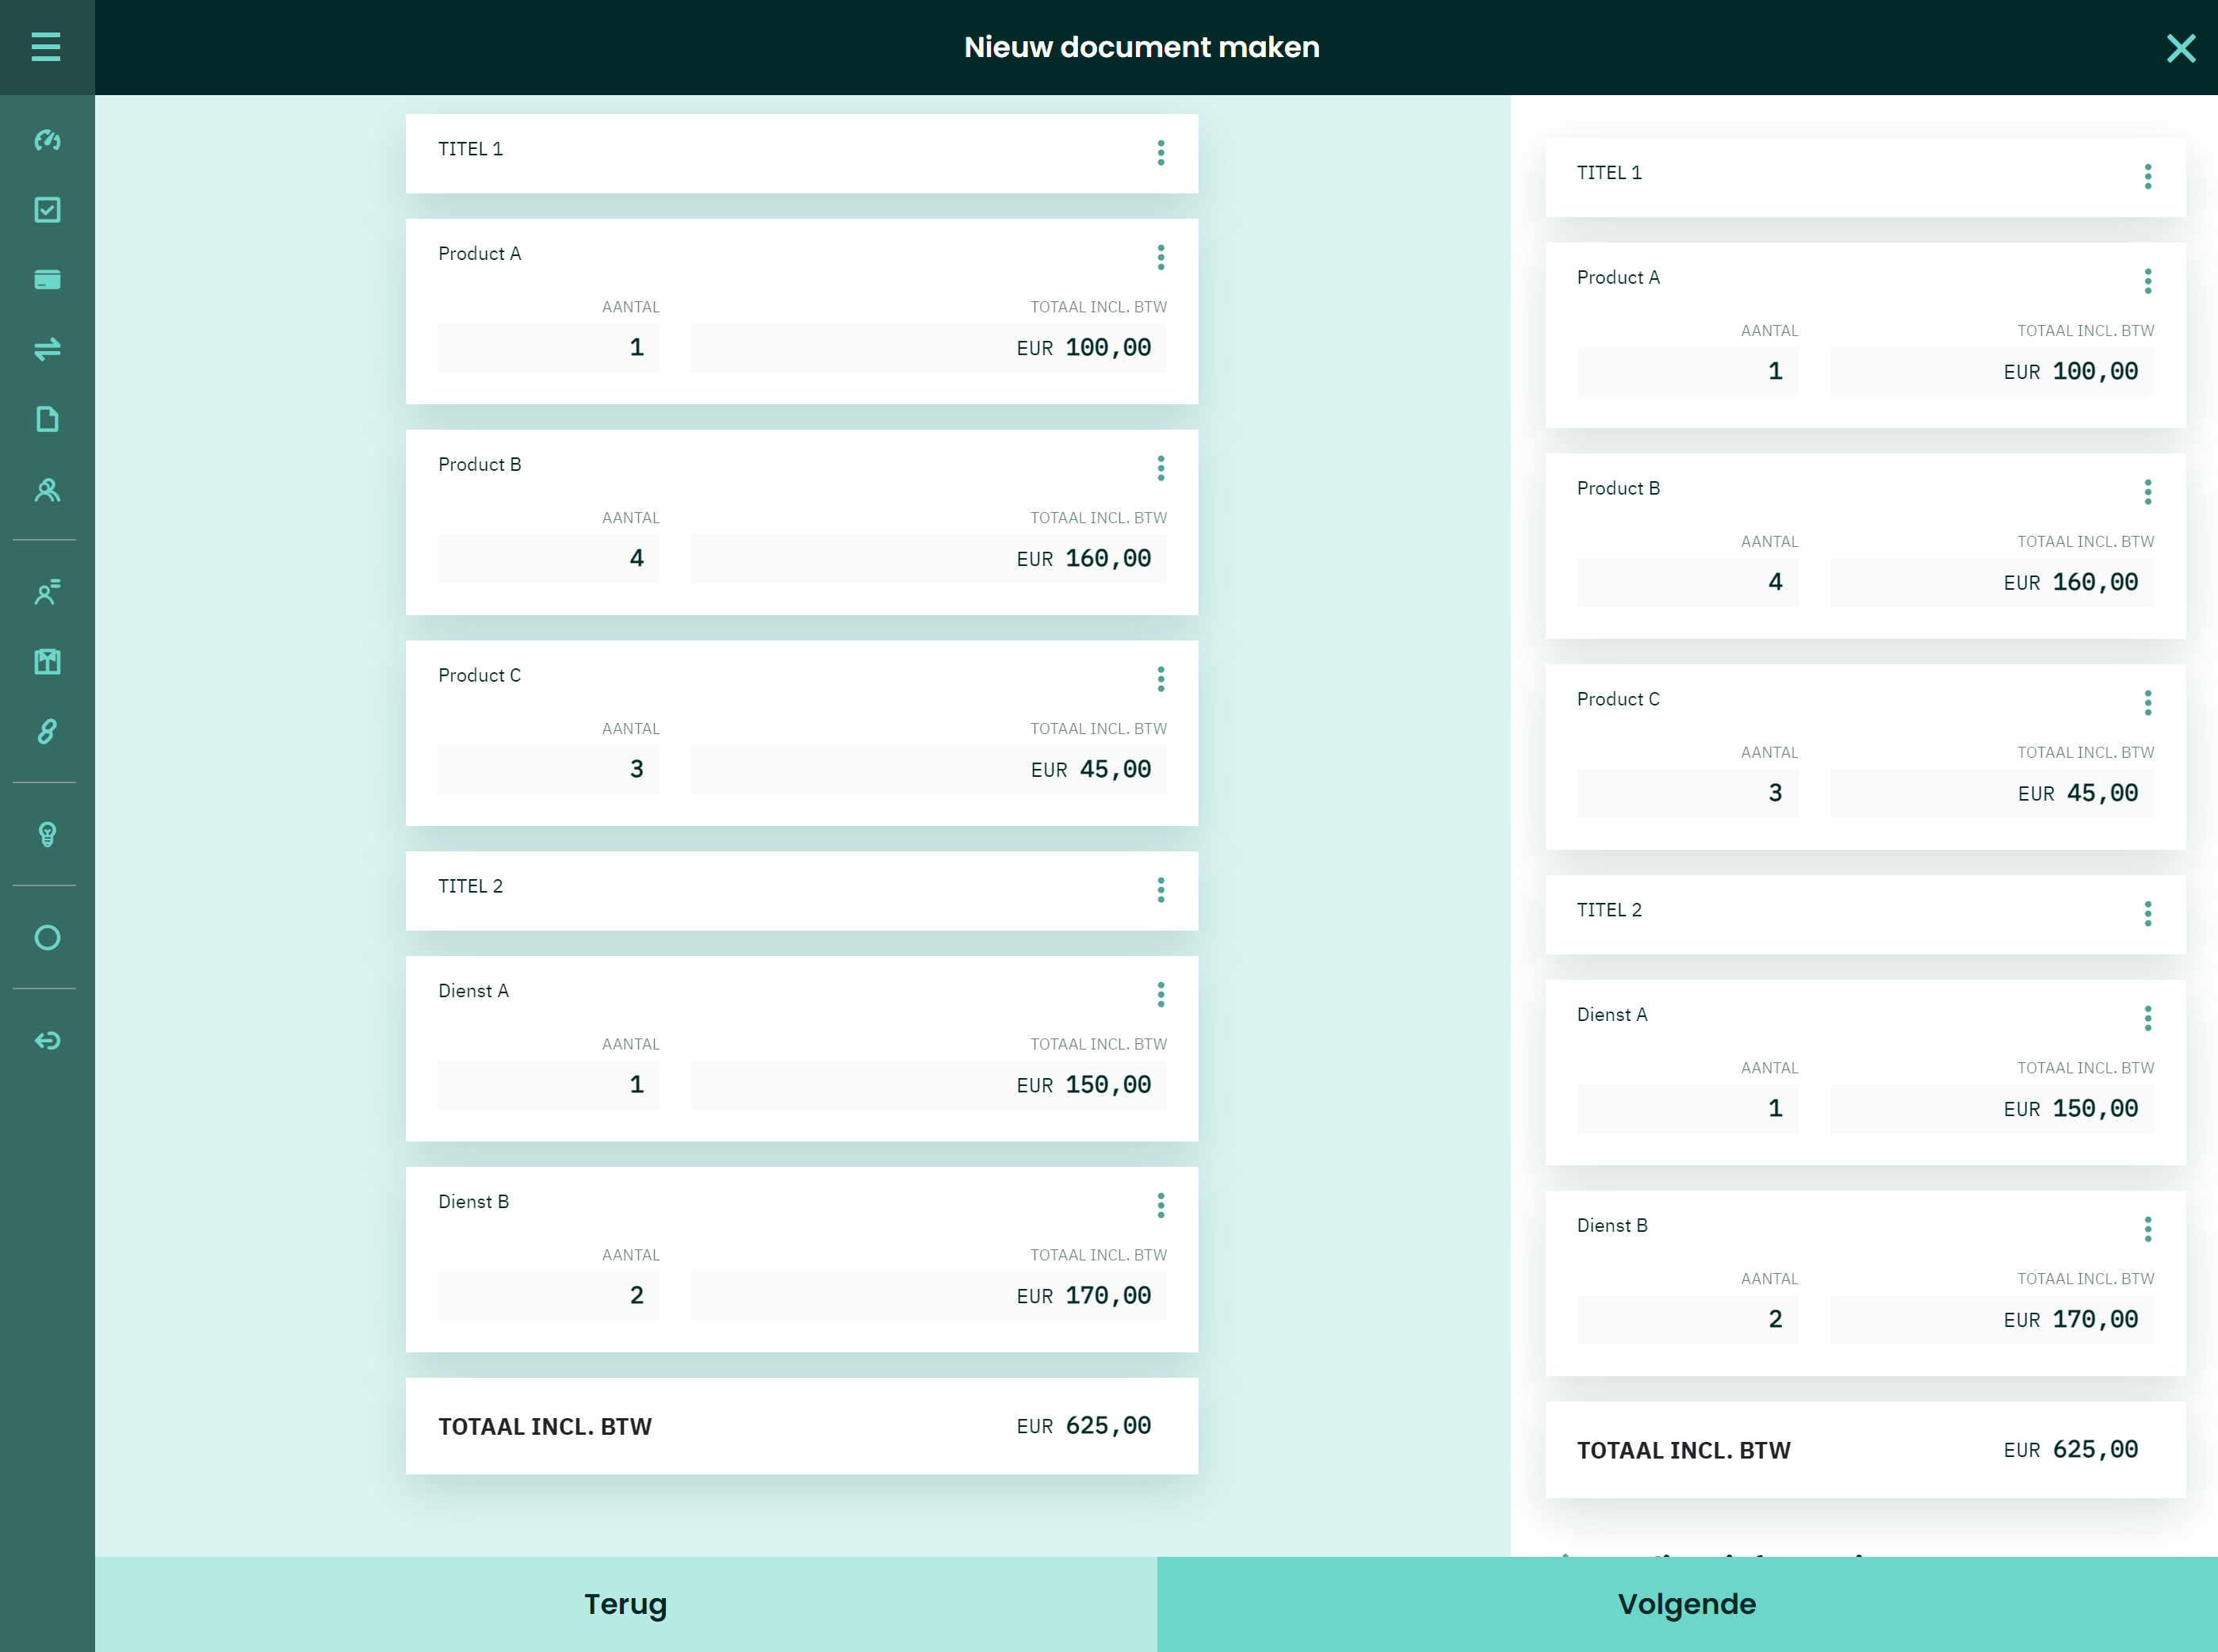Open options menu for right panel Dienst B
Viewport: 2218px width, 1652px height.
(x=2147, y=1230)
